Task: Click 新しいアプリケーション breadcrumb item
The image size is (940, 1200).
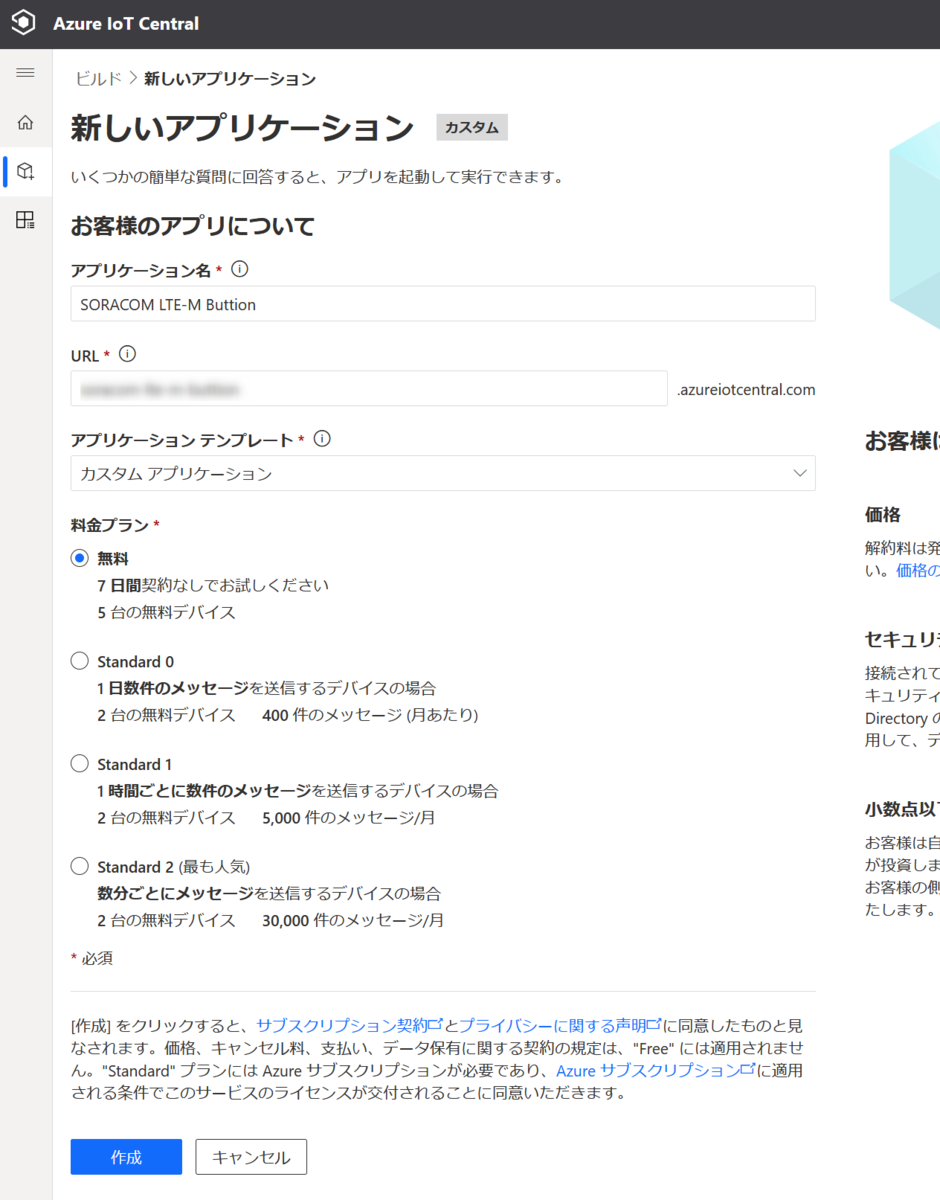Action: (230, 78)
